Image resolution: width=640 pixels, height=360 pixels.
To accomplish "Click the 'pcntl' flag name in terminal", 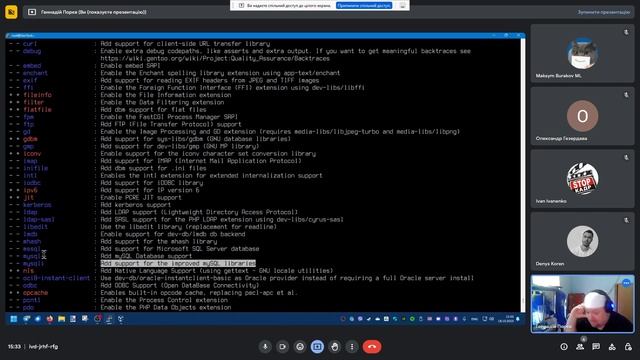I will pyautogui.click(x=32, y=300).
